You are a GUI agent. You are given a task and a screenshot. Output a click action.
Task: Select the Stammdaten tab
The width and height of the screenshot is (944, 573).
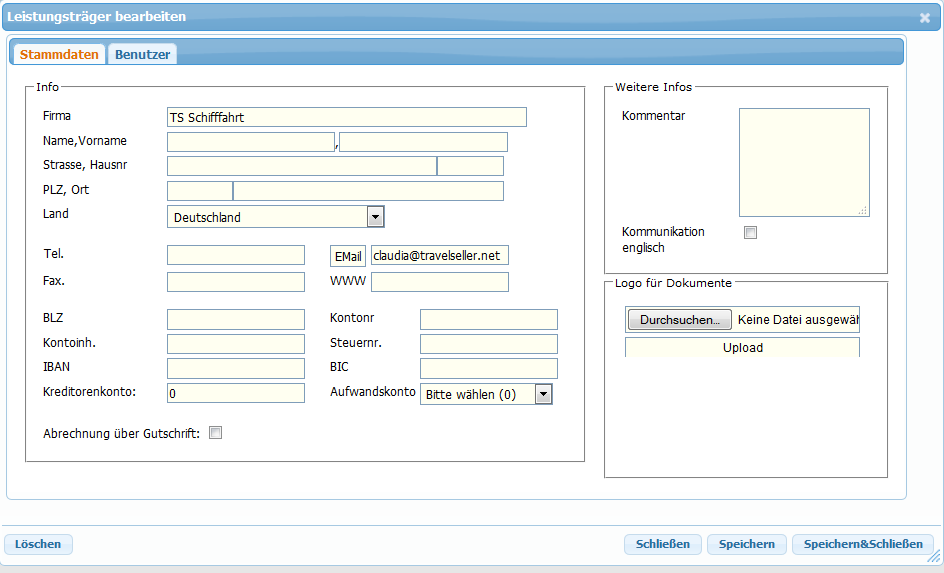point(59,54)
